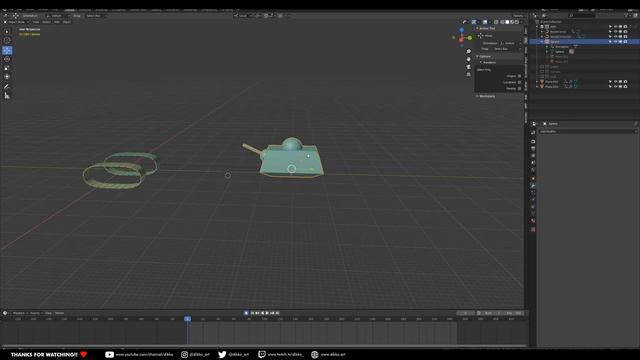Toggle the camera view icon
640x360 pixels.
coord(469,67)
